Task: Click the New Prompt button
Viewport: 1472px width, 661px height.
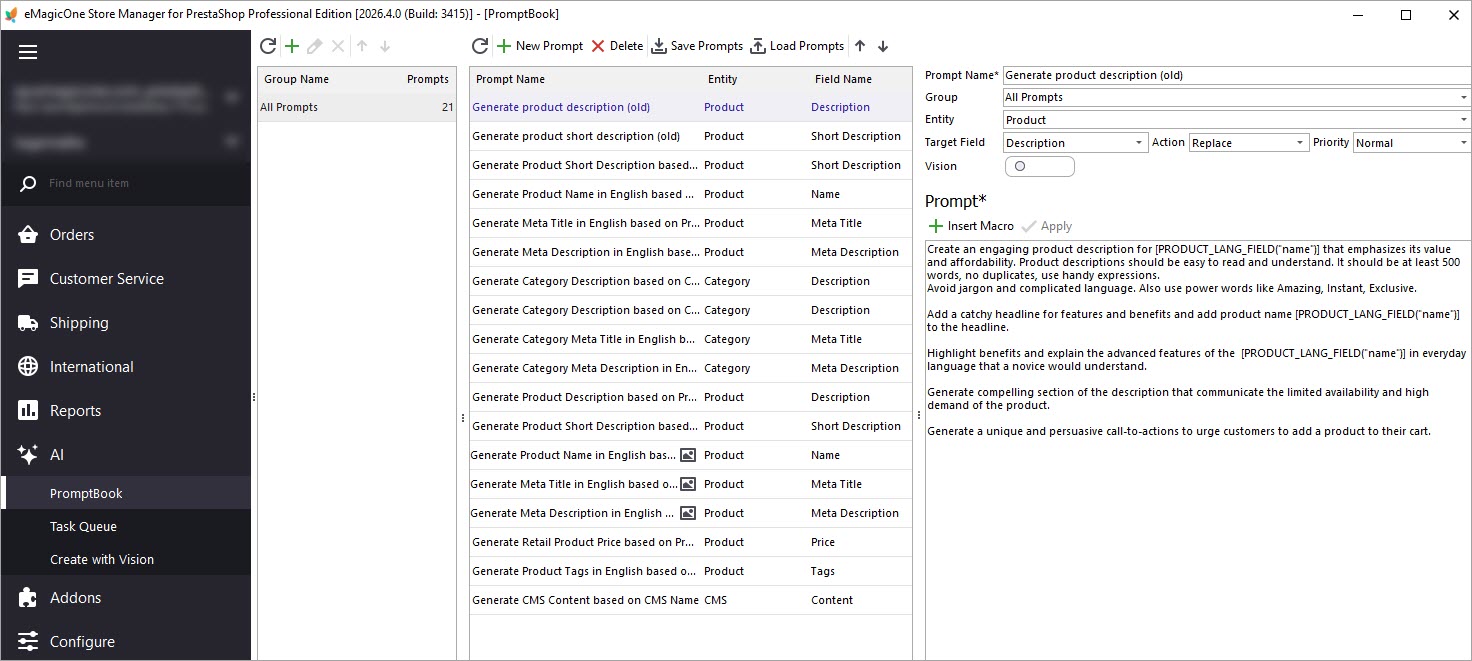Action: point(539,46)
